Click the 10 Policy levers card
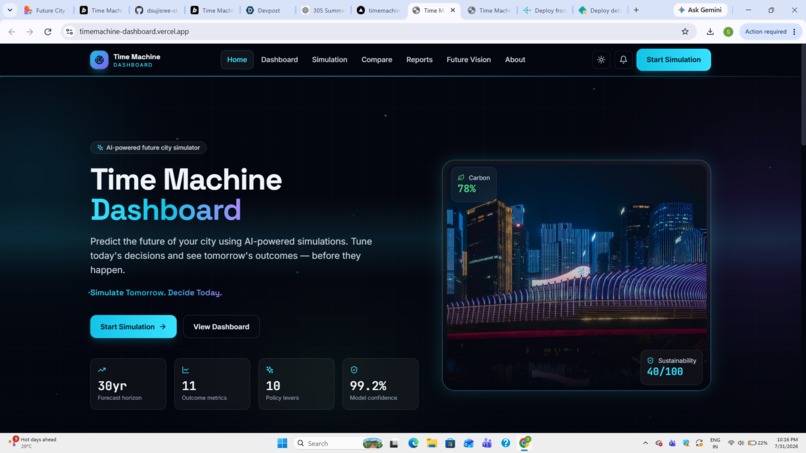 pos(296,384)
